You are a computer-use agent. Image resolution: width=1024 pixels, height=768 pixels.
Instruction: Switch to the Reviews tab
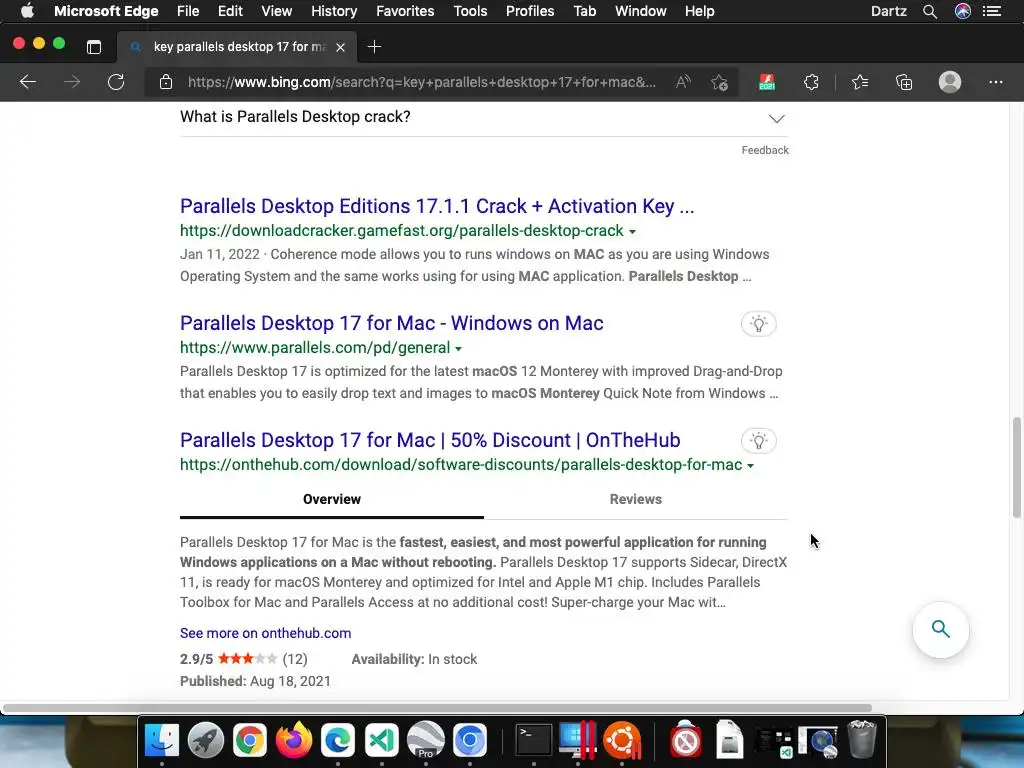[x=635, y=499]
